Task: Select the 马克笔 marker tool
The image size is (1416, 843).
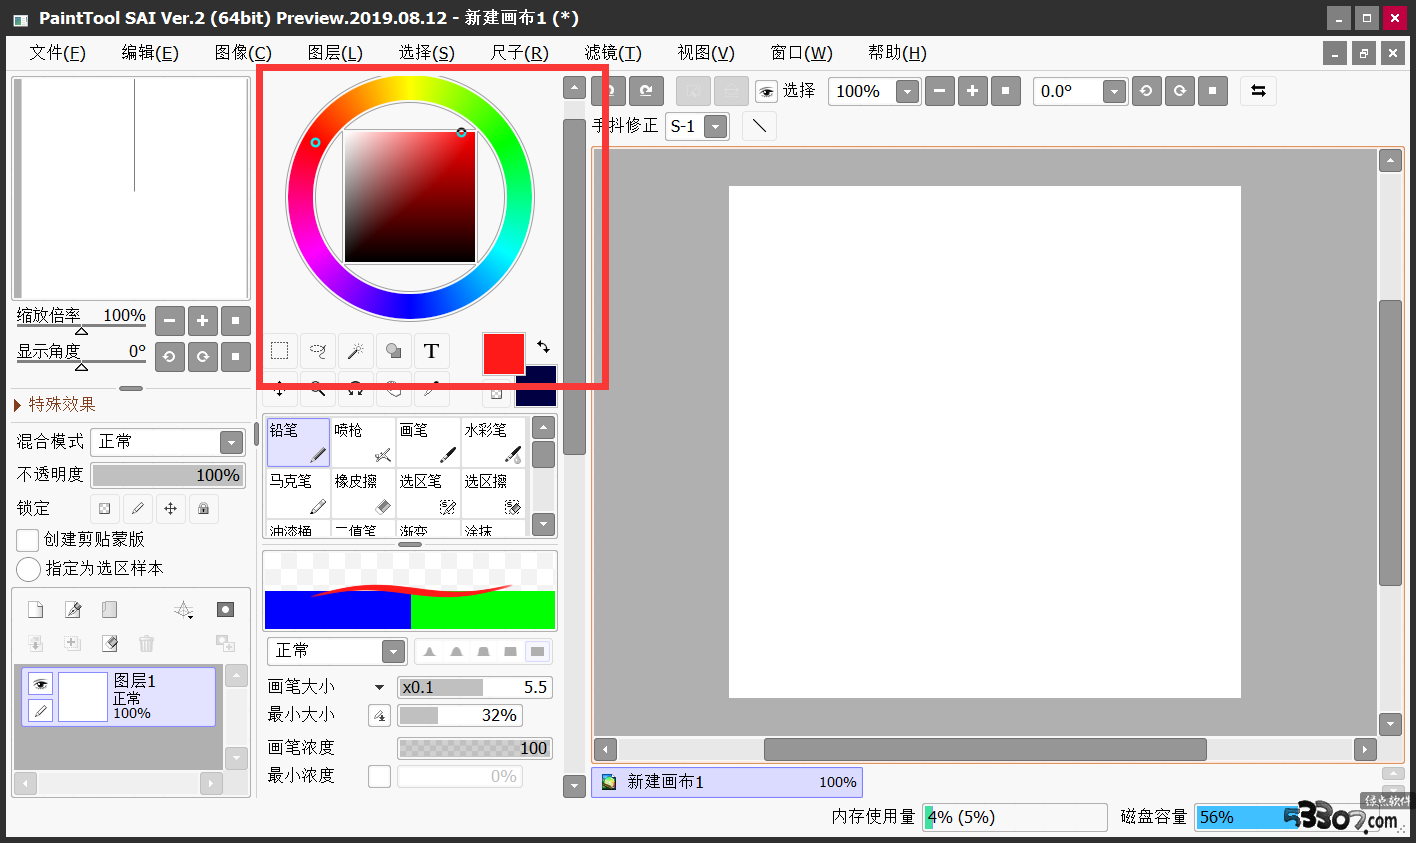Action: pos(298,493)
